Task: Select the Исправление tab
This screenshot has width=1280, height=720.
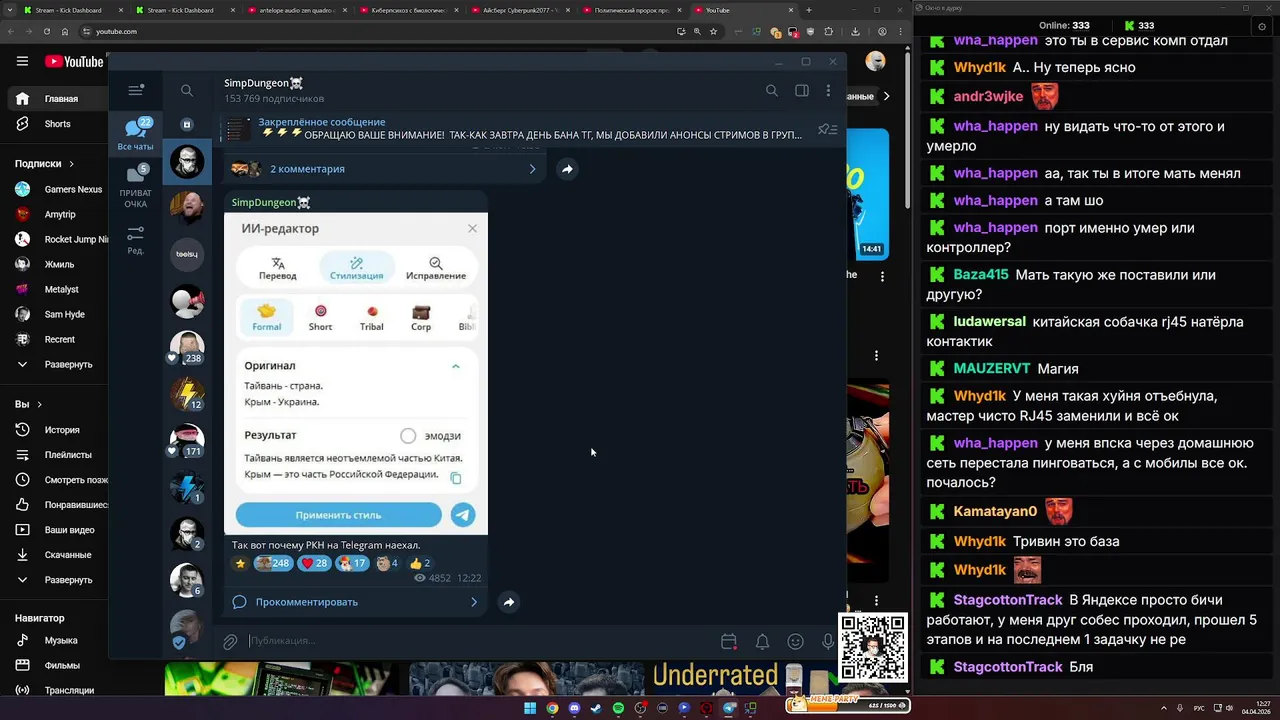Action: [435, 268]
